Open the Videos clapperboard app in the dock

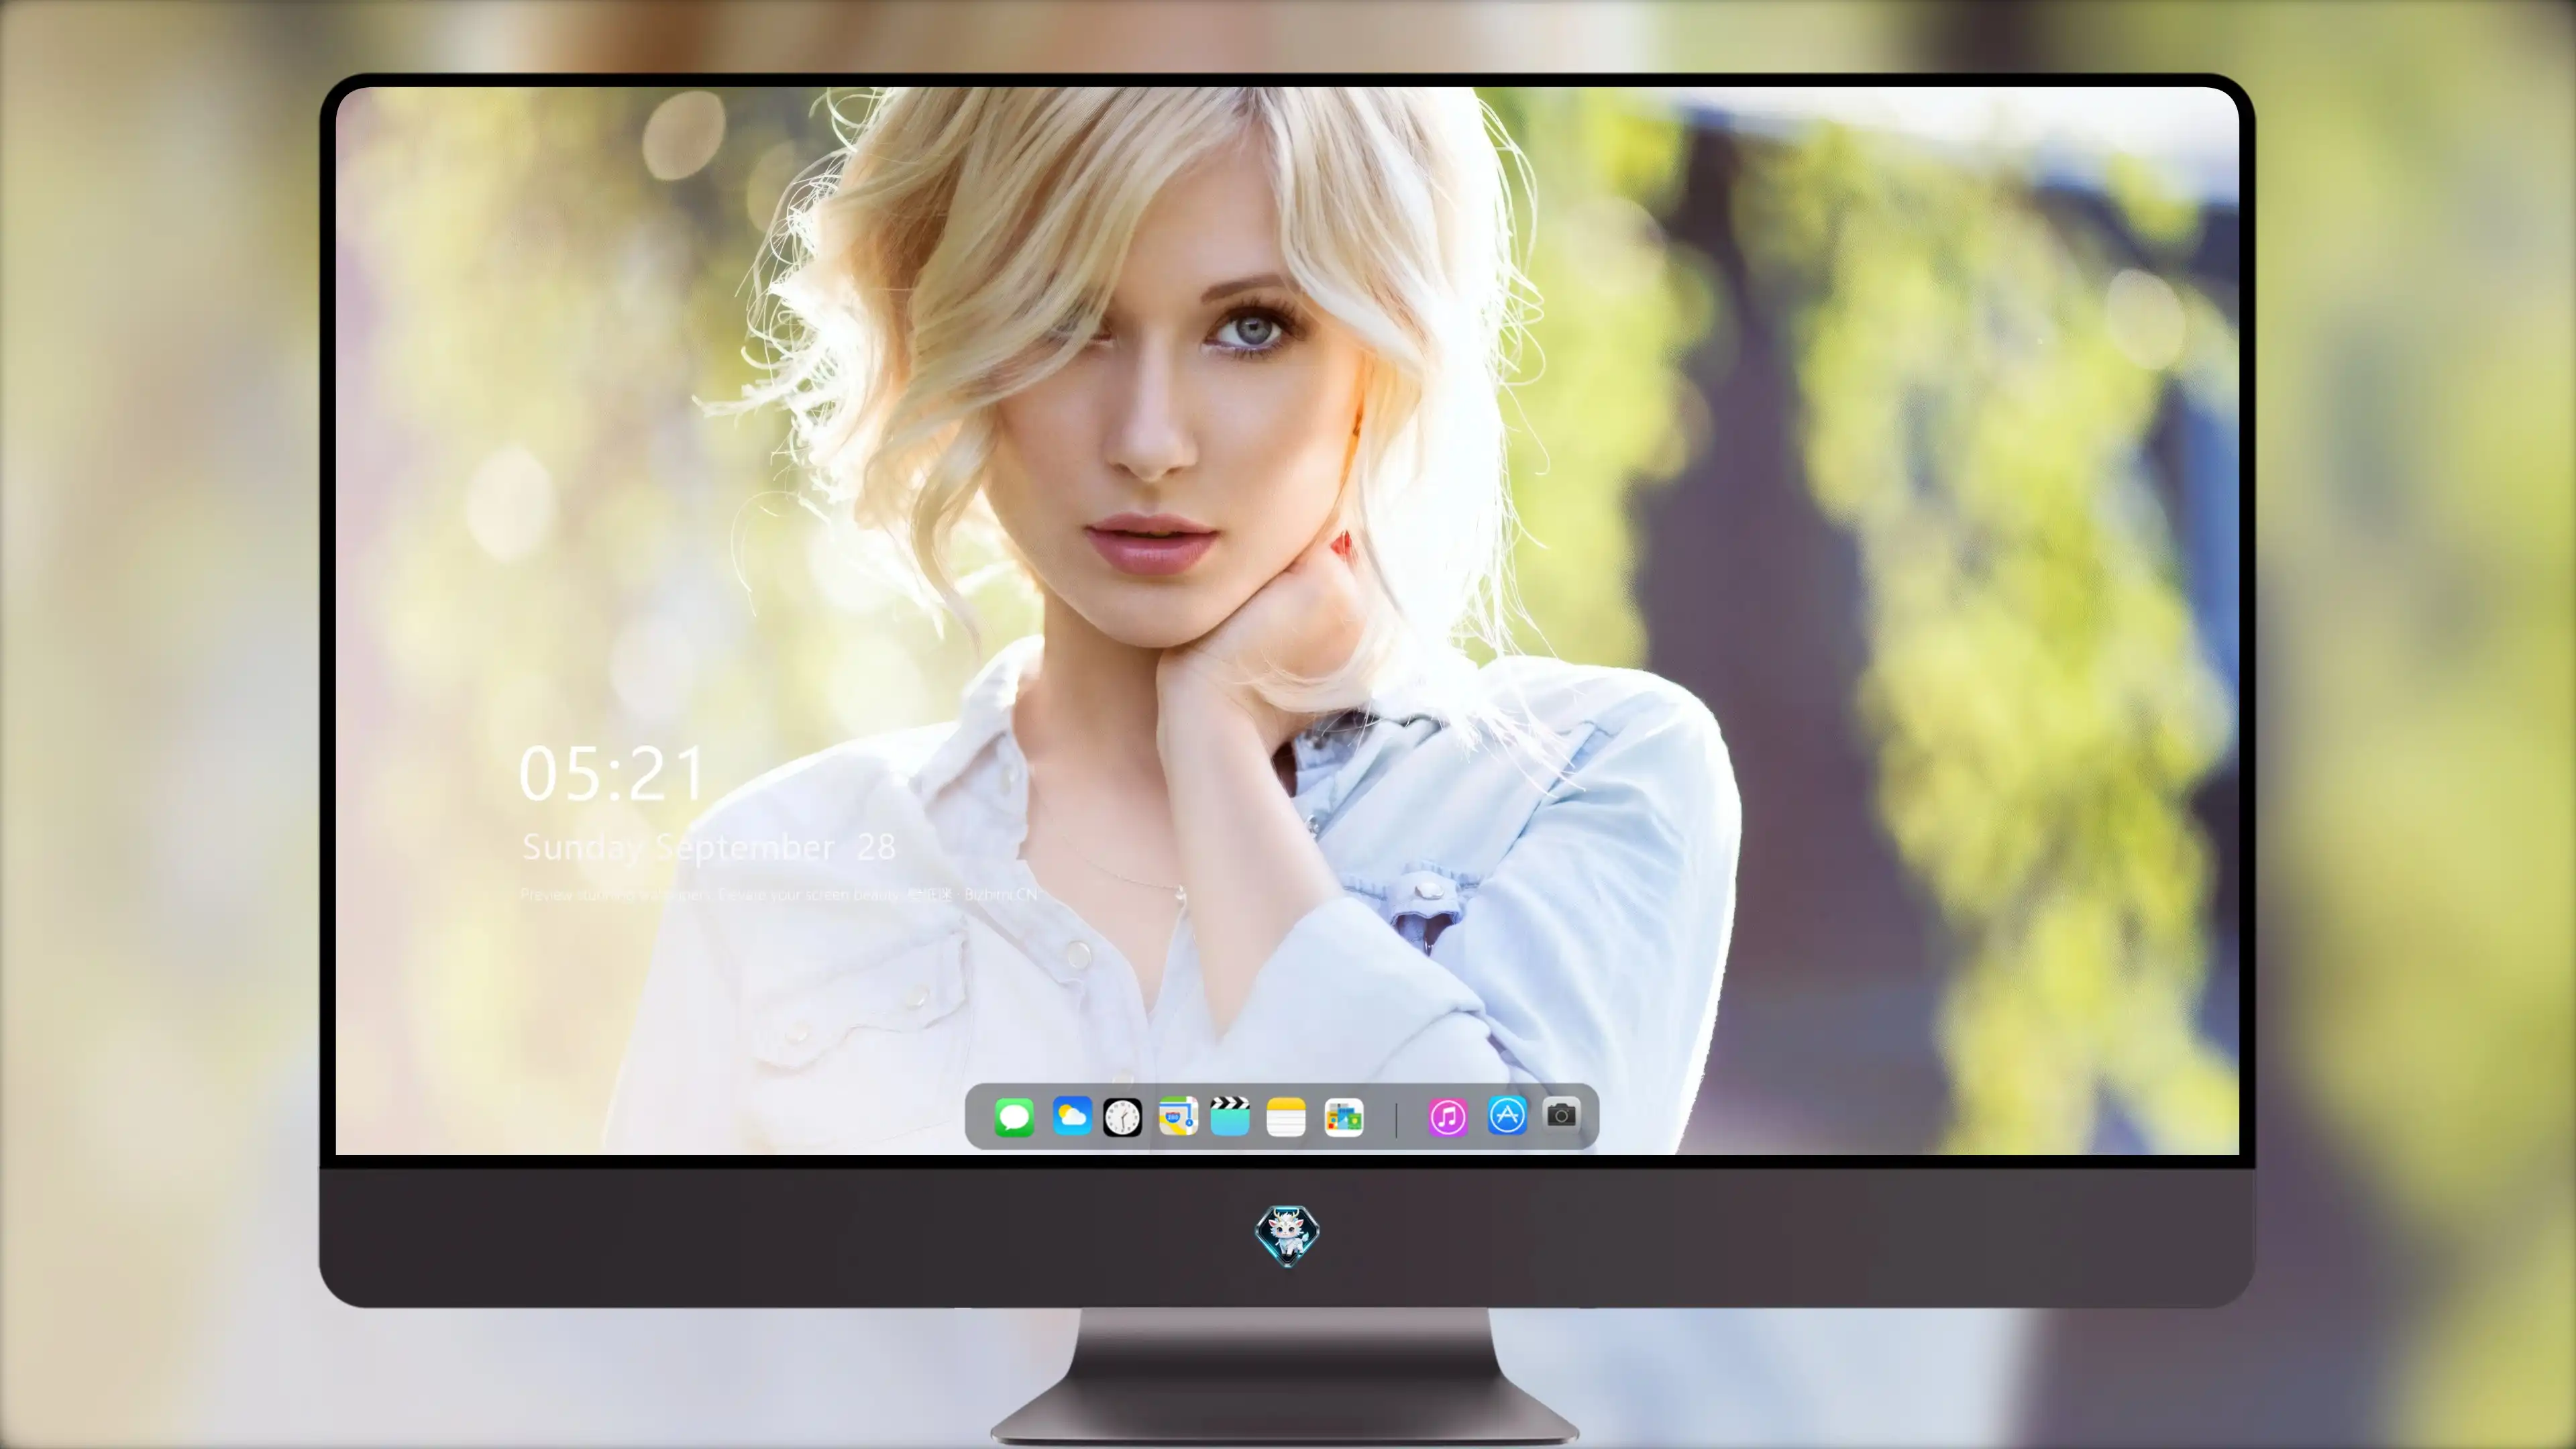(x=1230, y=1116)
